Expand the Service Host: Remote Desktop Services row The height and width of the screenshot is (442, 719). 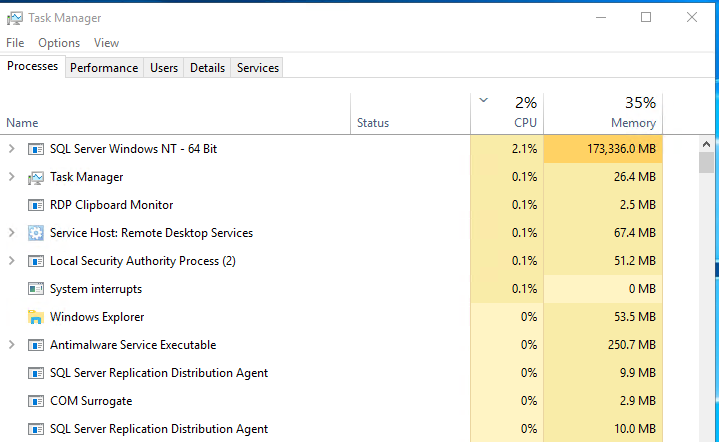click(11, 233)
